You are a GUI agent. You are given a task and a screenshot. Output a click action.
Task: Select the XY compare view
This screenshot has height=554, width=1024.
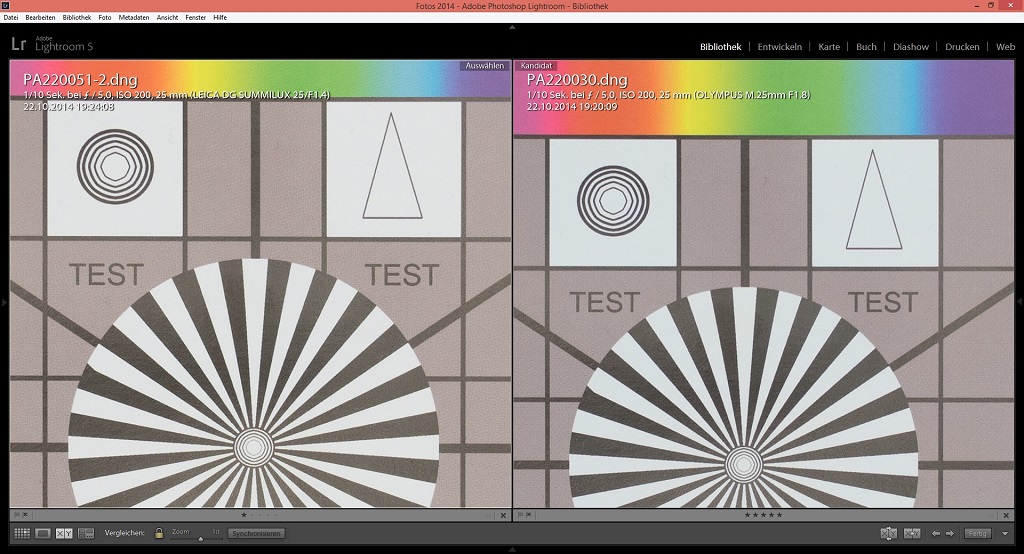coord(64,534)
